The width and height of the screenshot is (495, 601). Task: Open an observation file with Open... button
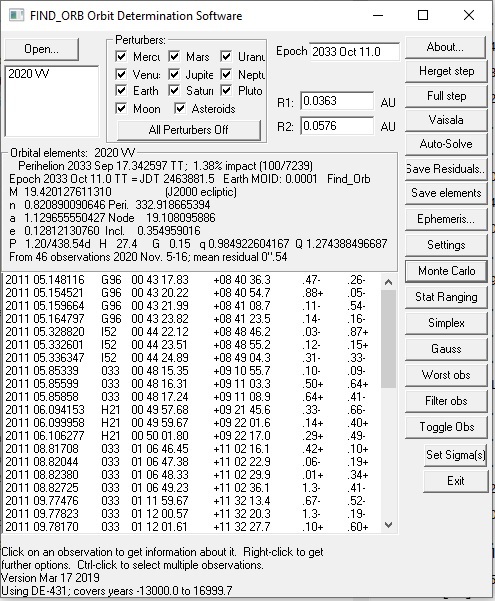click(41, 49)
